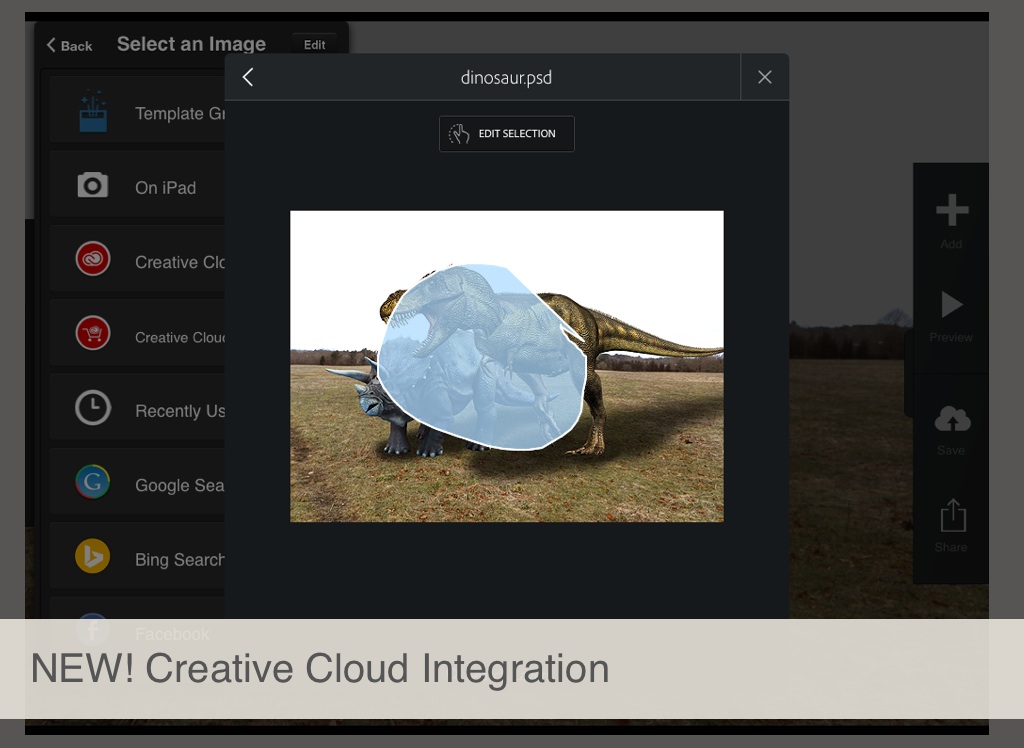Open the Bing Search icon

[93, 557]
